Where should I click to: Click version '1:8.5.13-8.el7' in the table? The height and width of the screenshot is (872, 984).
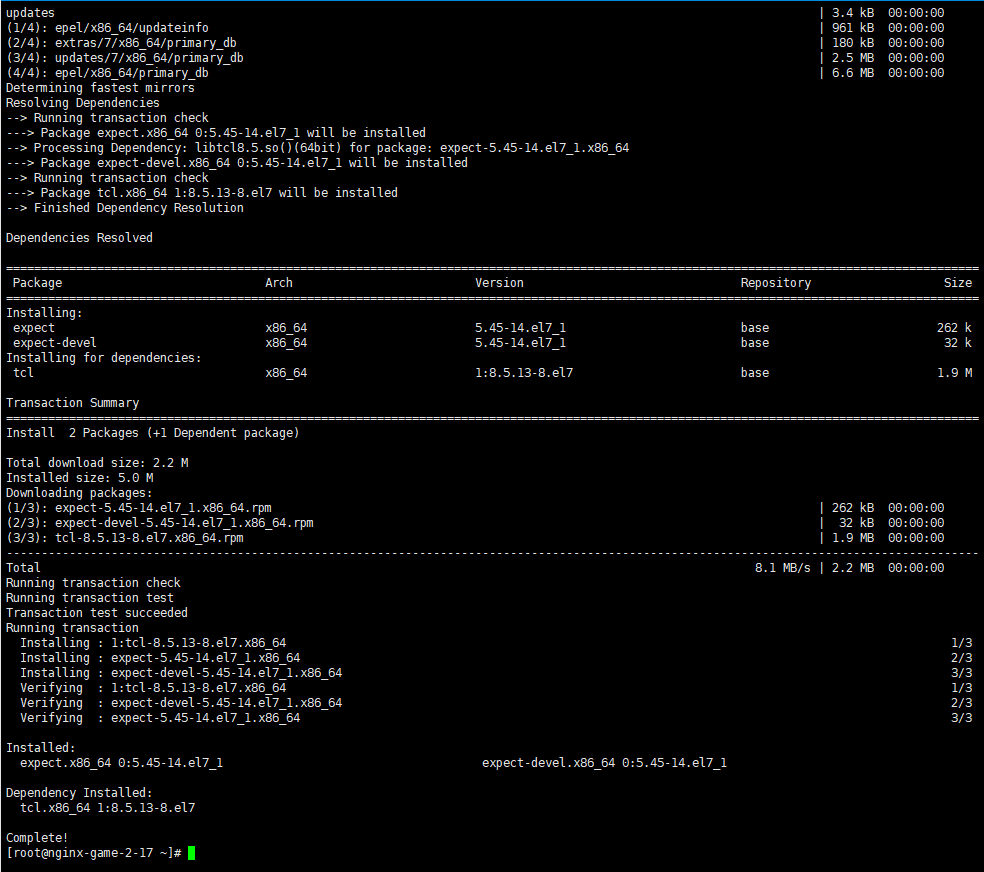[524, 373]
